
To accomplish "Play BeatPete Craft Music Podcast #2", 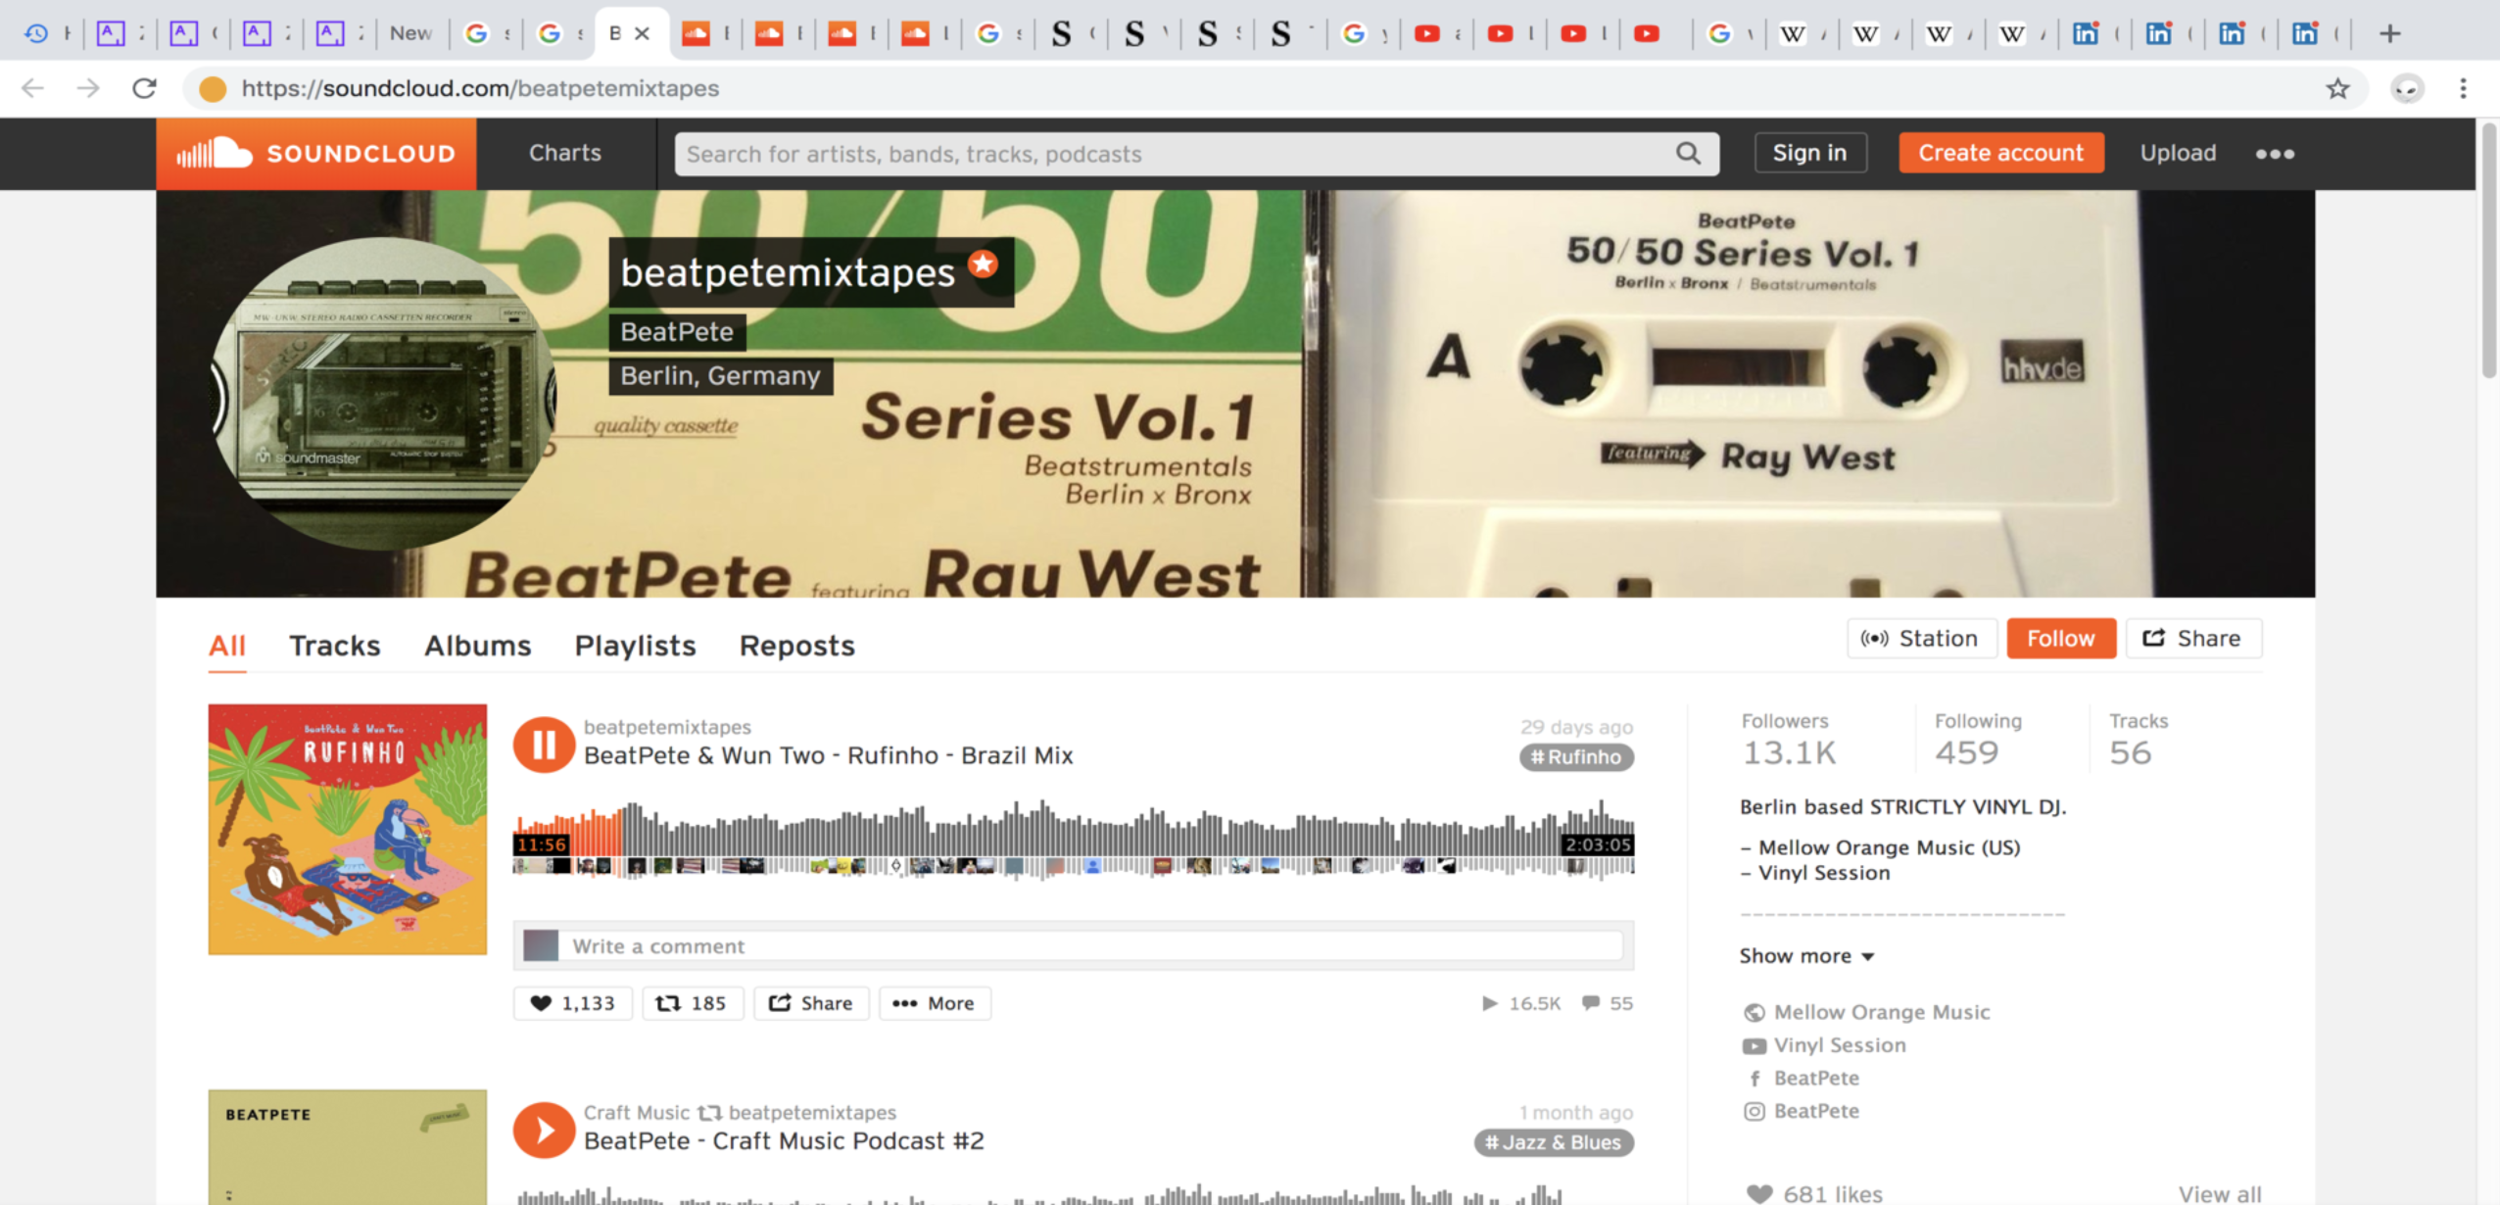I will [544, 1130].
